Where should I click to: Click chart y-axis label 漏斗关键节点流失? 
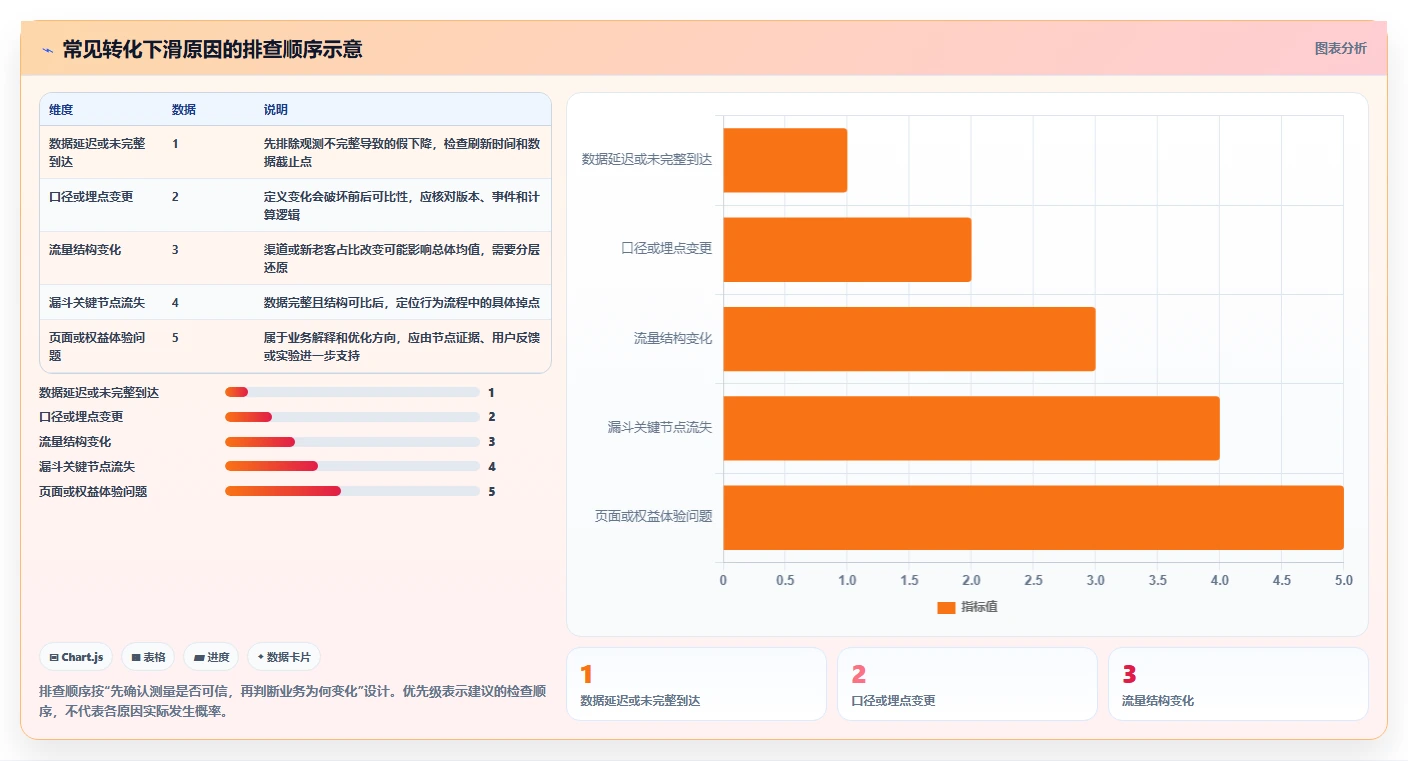[x=660, y=428]
